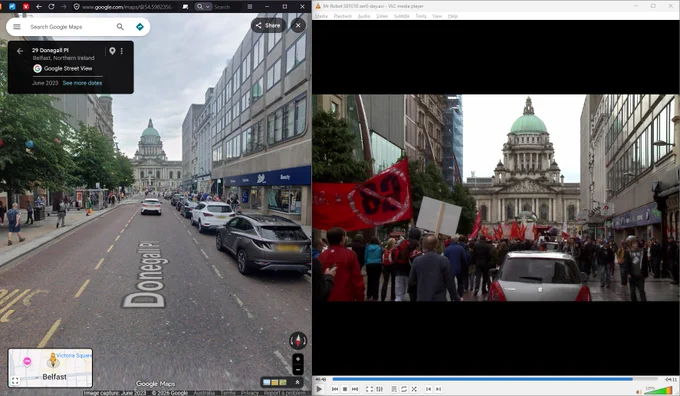
Task: Click the browser forward arrow
Action: (63, 7)
